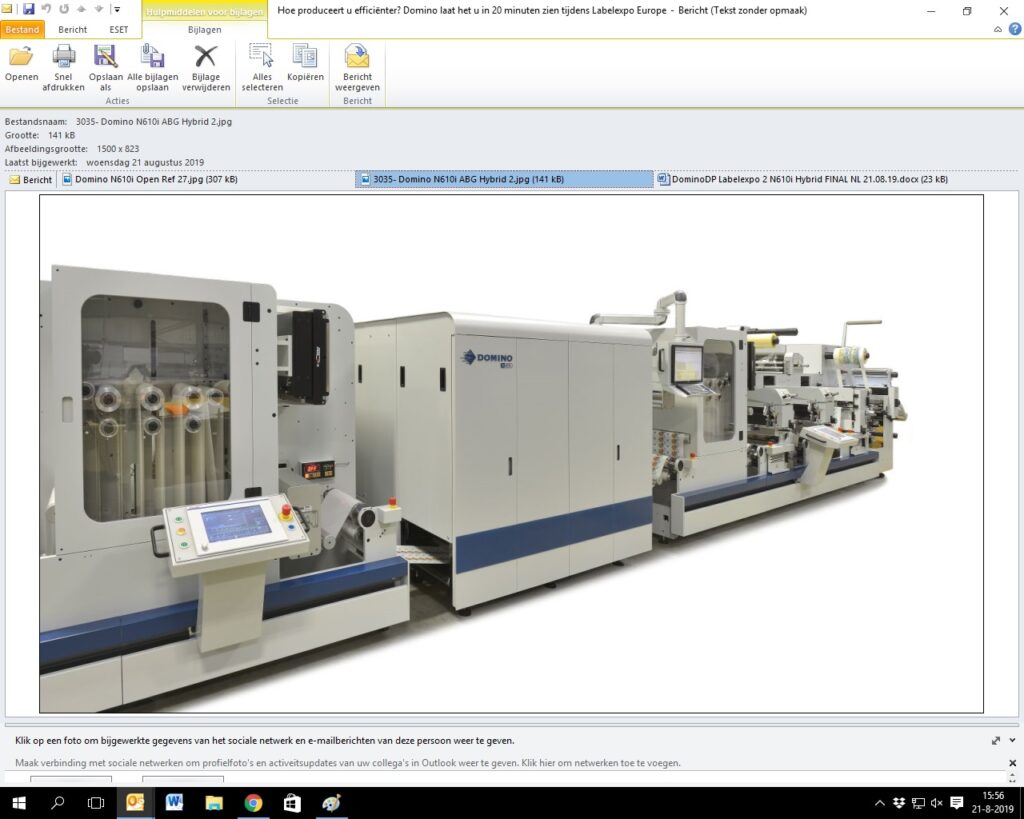The width and height of the screenshot is (1024, 819).
Task: Collapse the people pane chevron
Action: (x=1012, y=741)
